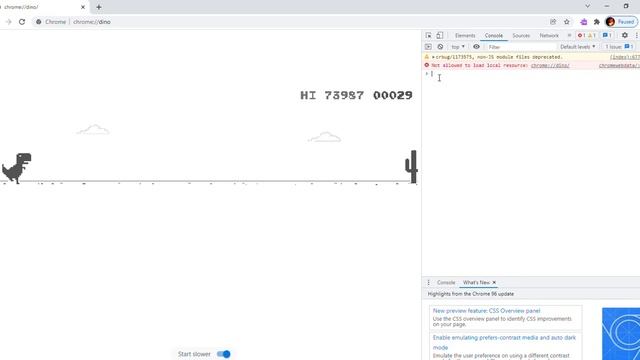Open the Network tab
640x360 pixels.
pos(549,36)
